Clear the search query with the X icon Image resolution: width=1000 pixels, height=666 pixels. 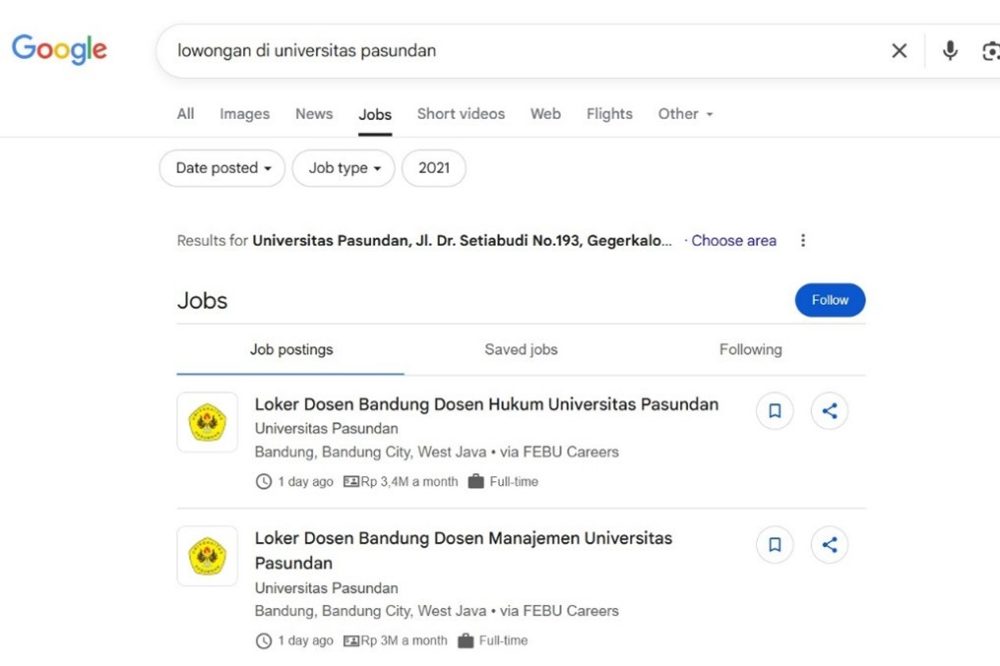[x=898, y=50]
